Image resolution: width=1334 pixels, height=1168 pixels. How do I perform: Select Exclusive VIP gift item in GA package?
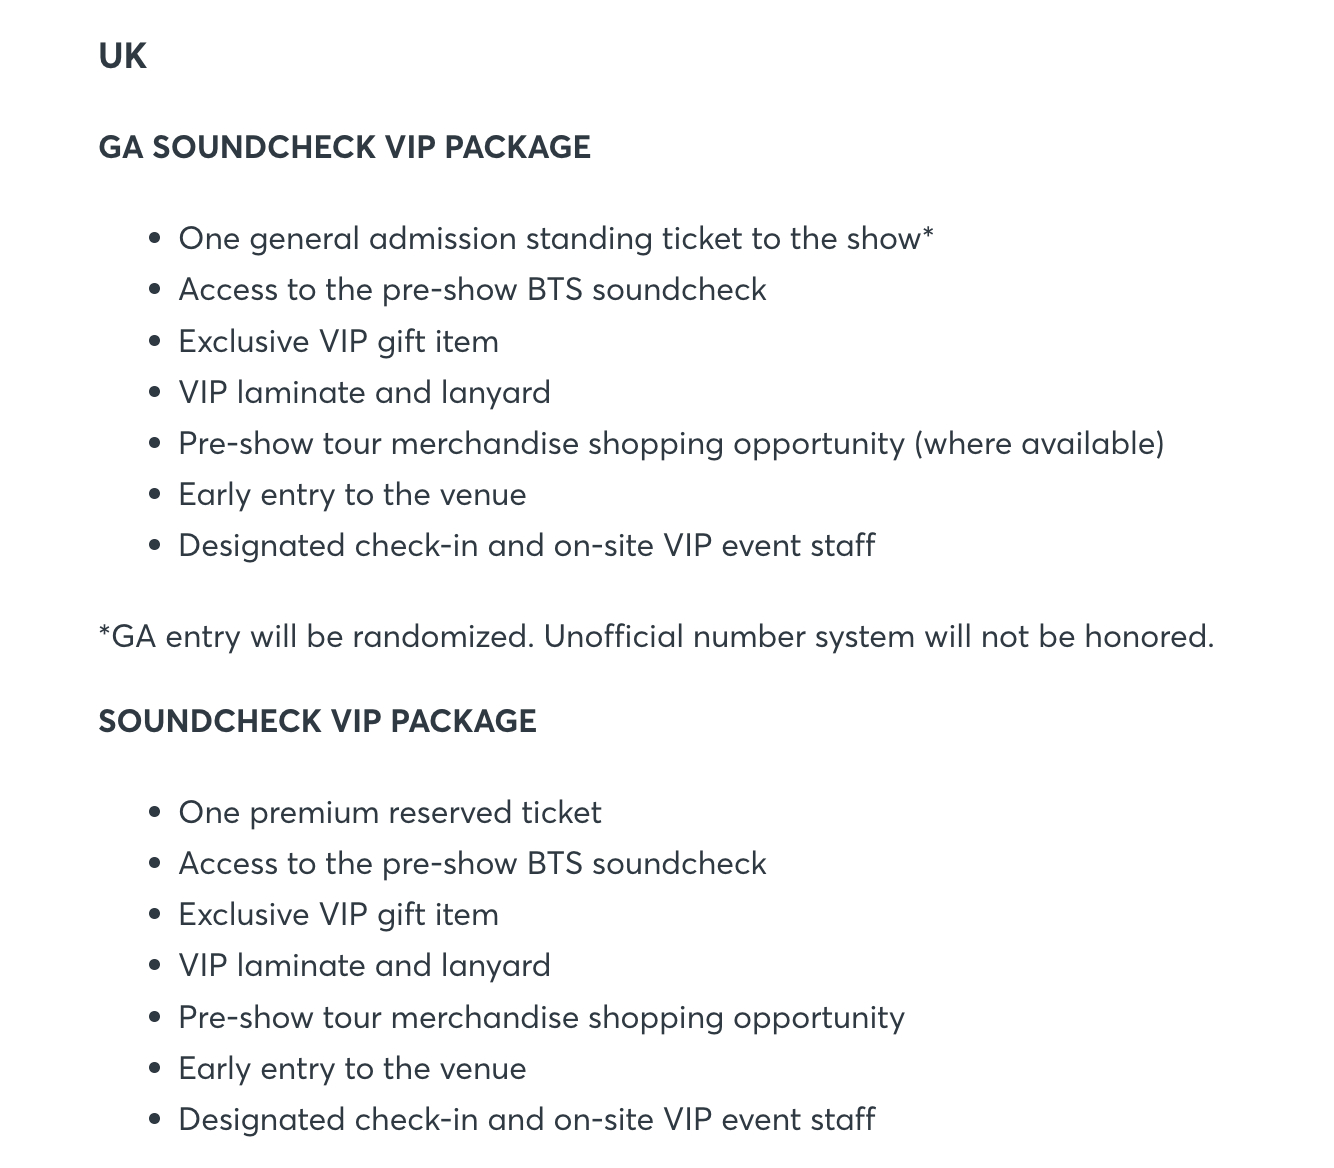tap(338, 342)
